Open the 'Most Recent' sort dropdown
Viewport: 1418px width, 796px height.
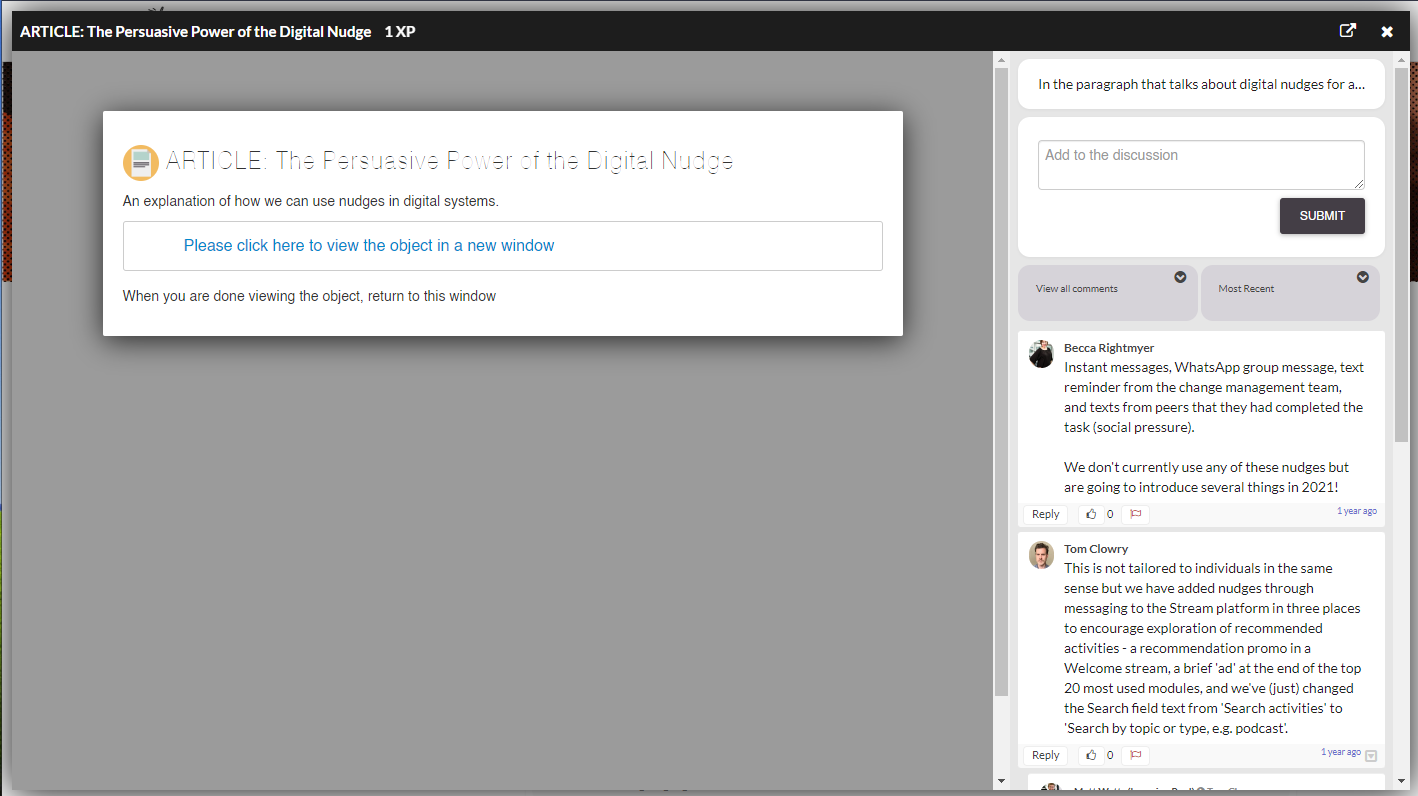pyautogui.click(x=1362, y=277)
